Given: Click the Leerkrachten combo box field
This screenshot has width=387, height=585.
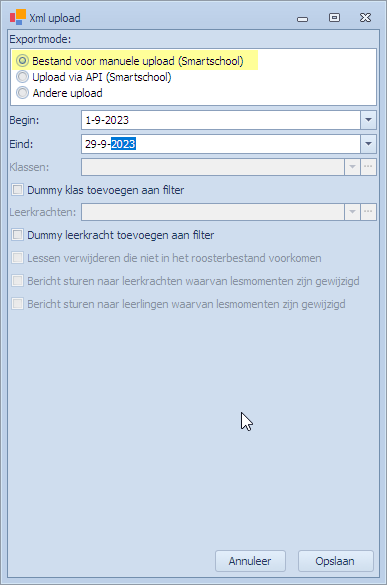Looking at the screenshot, I should point(213,212).
